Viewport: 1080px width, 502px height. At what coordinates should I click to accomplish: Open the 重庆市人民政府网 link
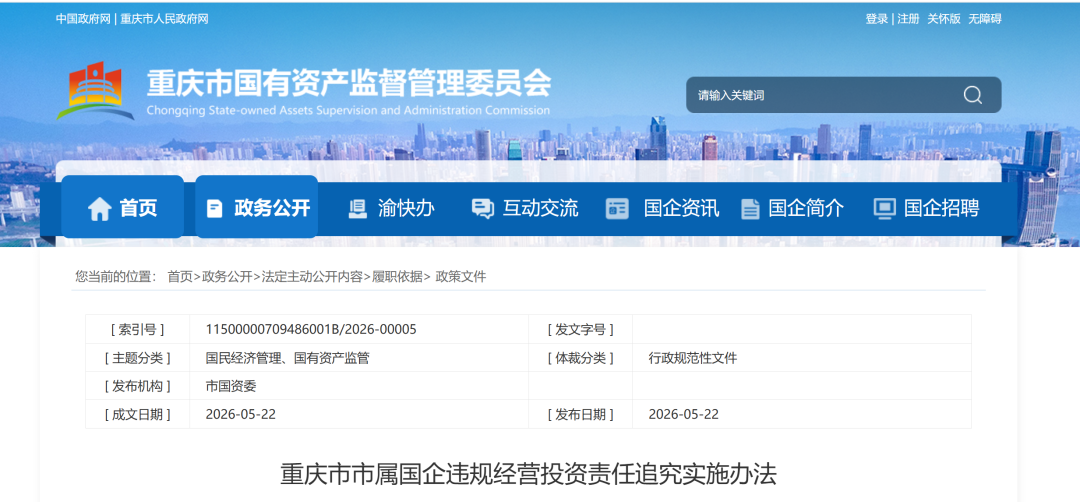click(165, 19)
